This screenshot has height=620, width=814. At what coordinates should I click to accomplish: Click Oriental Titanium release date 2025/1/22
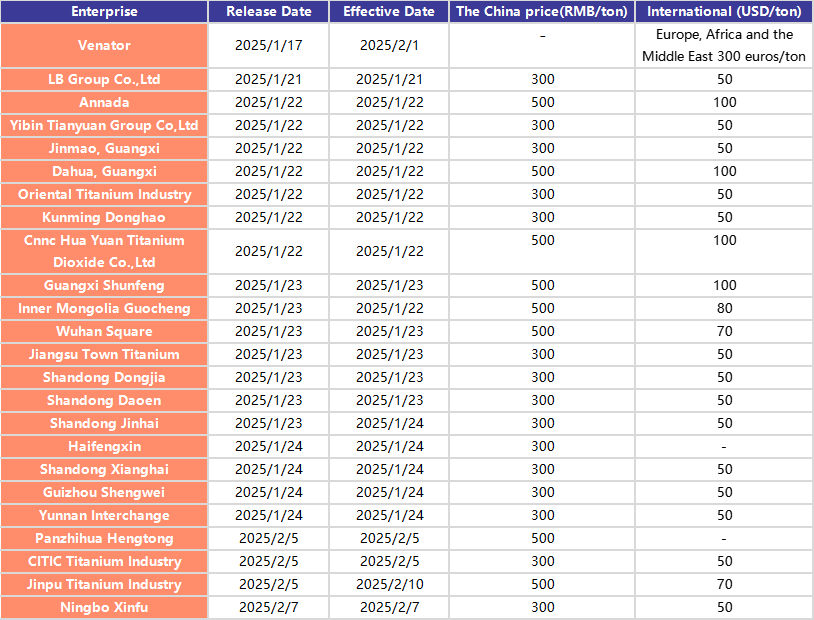tap(268, 194)
